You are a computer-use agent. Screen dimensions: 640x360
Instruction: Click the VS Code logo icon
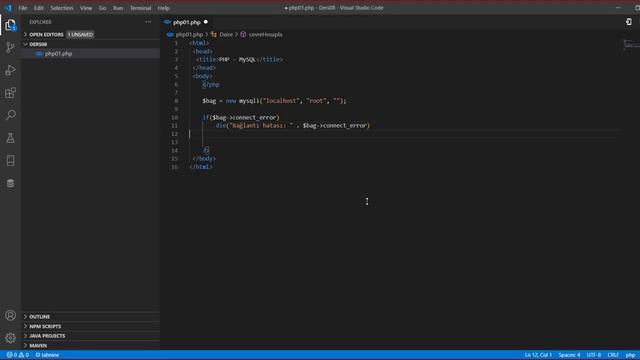click(x=8, y=8)
